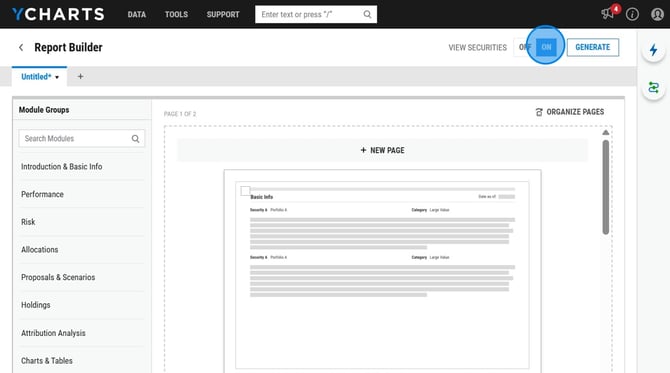670x373 pixels.
Task: Add a new report tab with plus
Action: point(80,76)
